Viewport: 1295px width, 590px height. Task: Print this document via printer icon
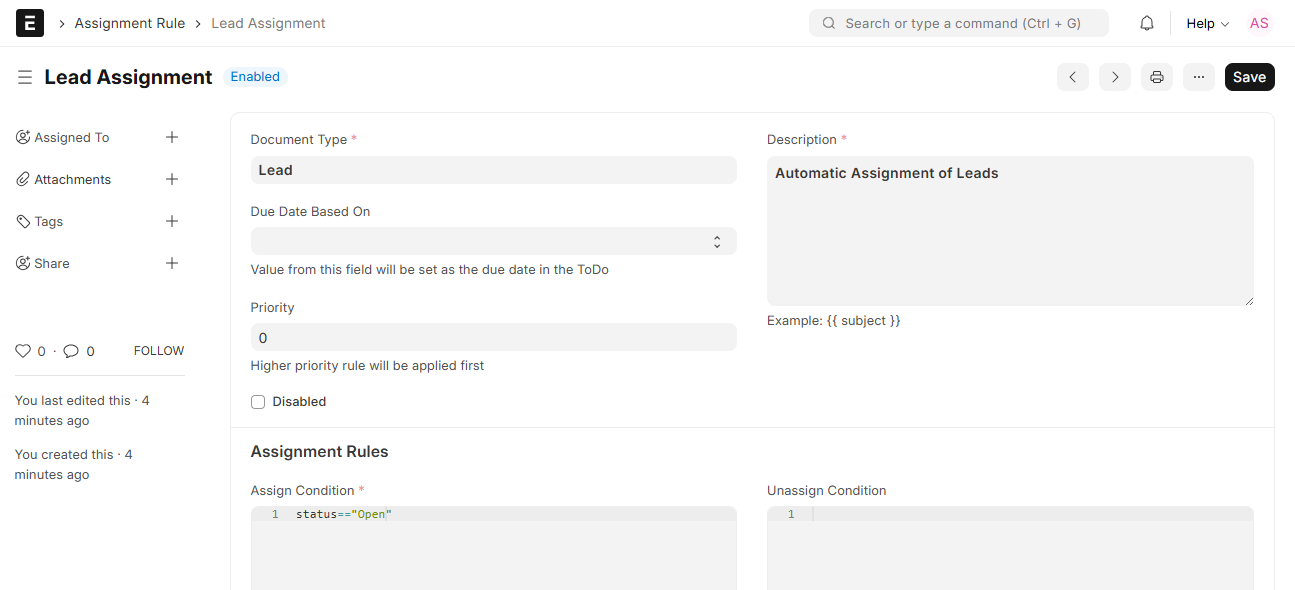coord(1157,77)
